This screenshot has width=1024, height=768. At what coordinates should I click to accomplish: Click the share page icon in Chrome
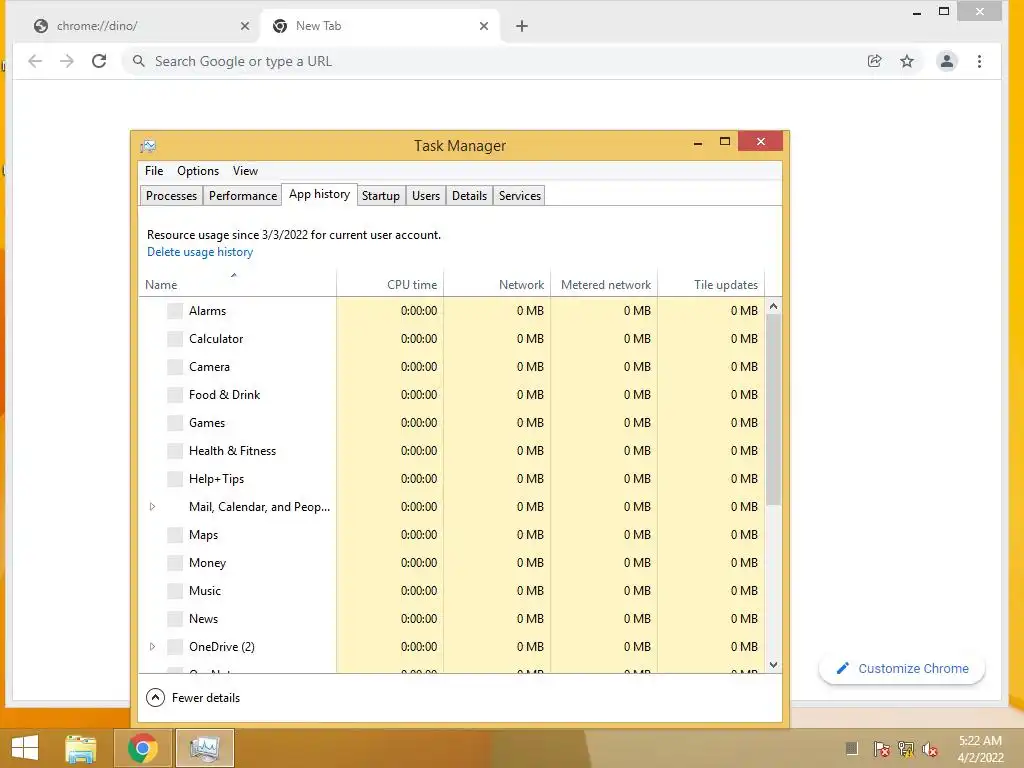(x=874, y=61)
